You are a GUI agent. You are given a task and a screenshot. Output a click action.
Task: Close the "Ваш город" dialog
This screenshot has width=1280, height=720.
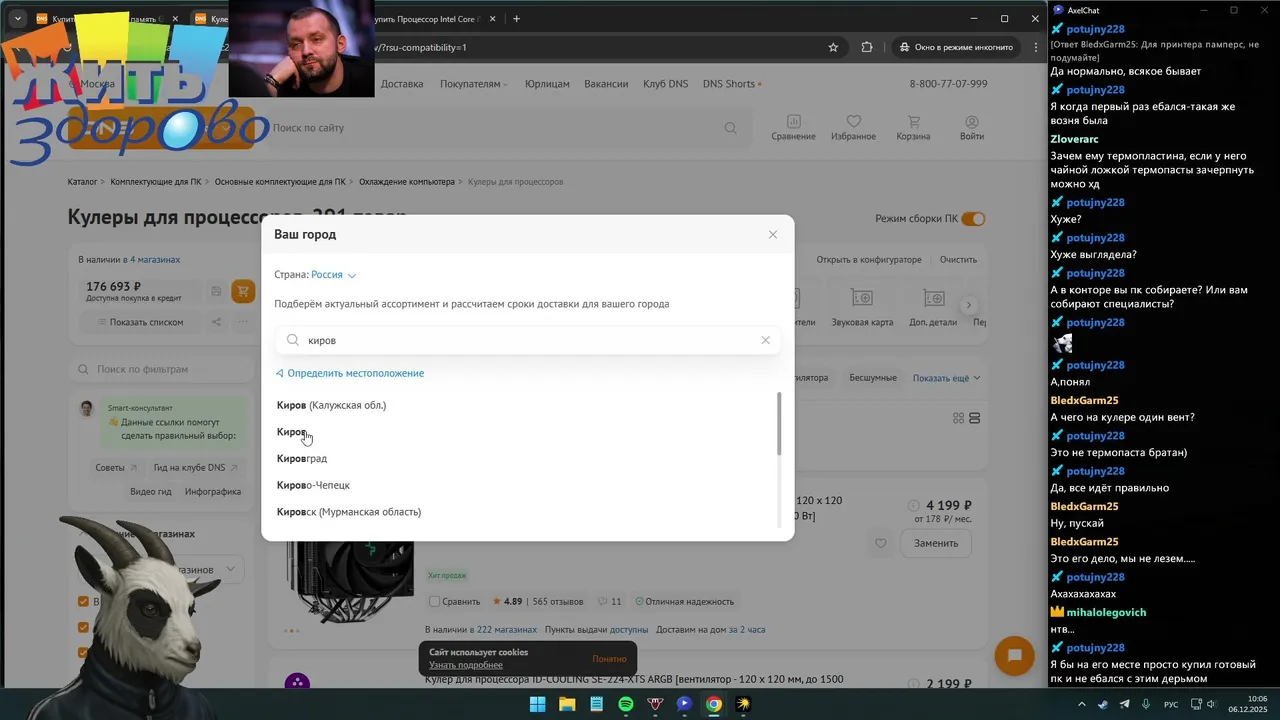pos(772,235)
